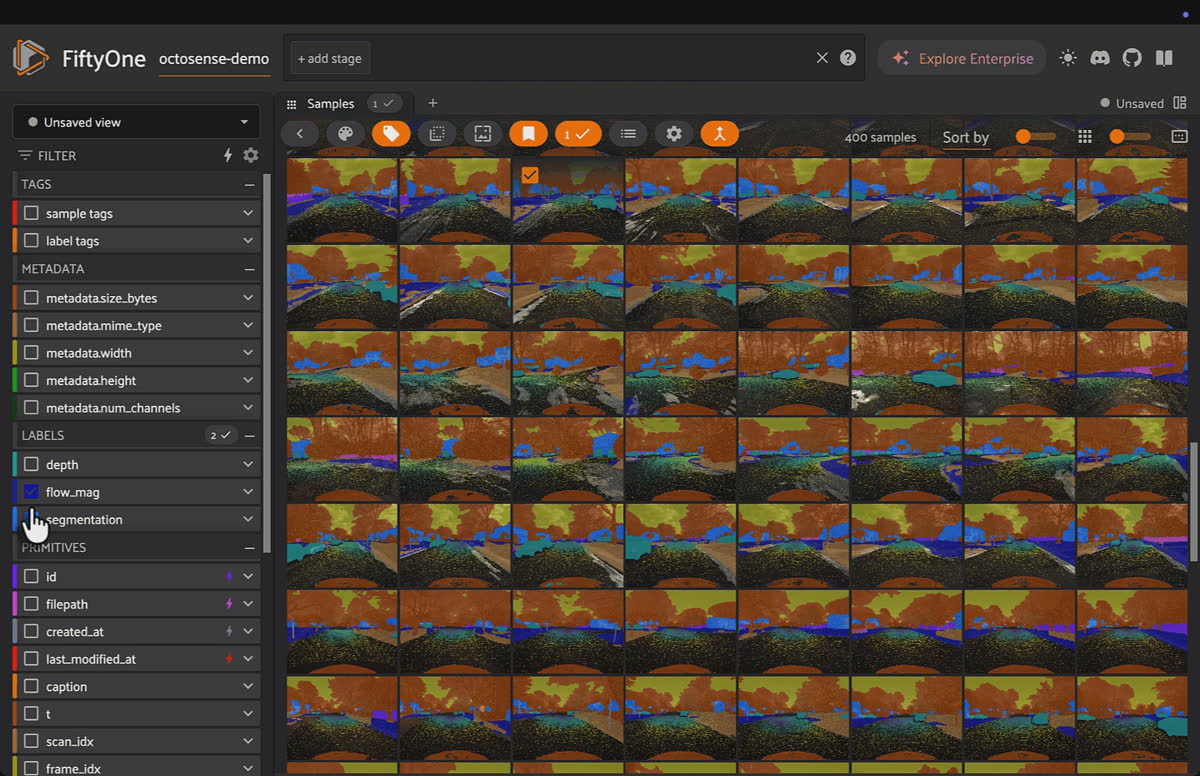Open display options gear in samples toolbar
The image size is (1200, 776).
tap(674, 133)
